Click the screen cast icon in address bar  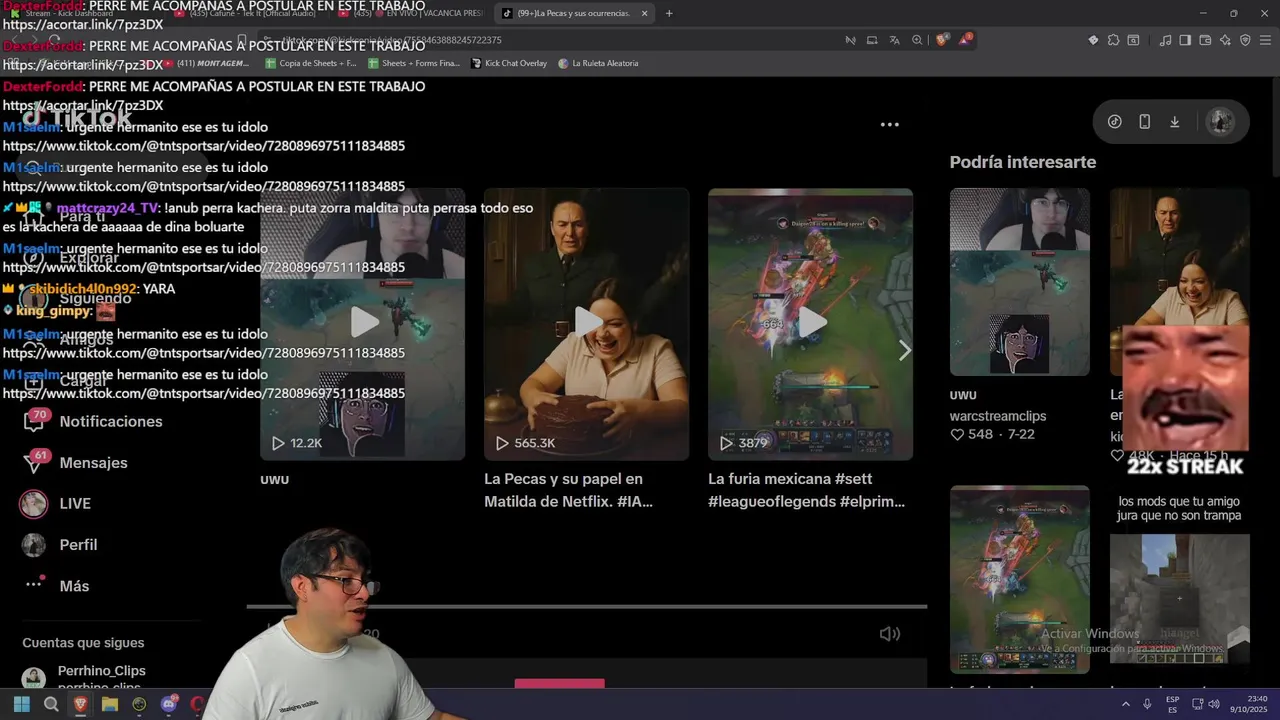coord(872,40)
